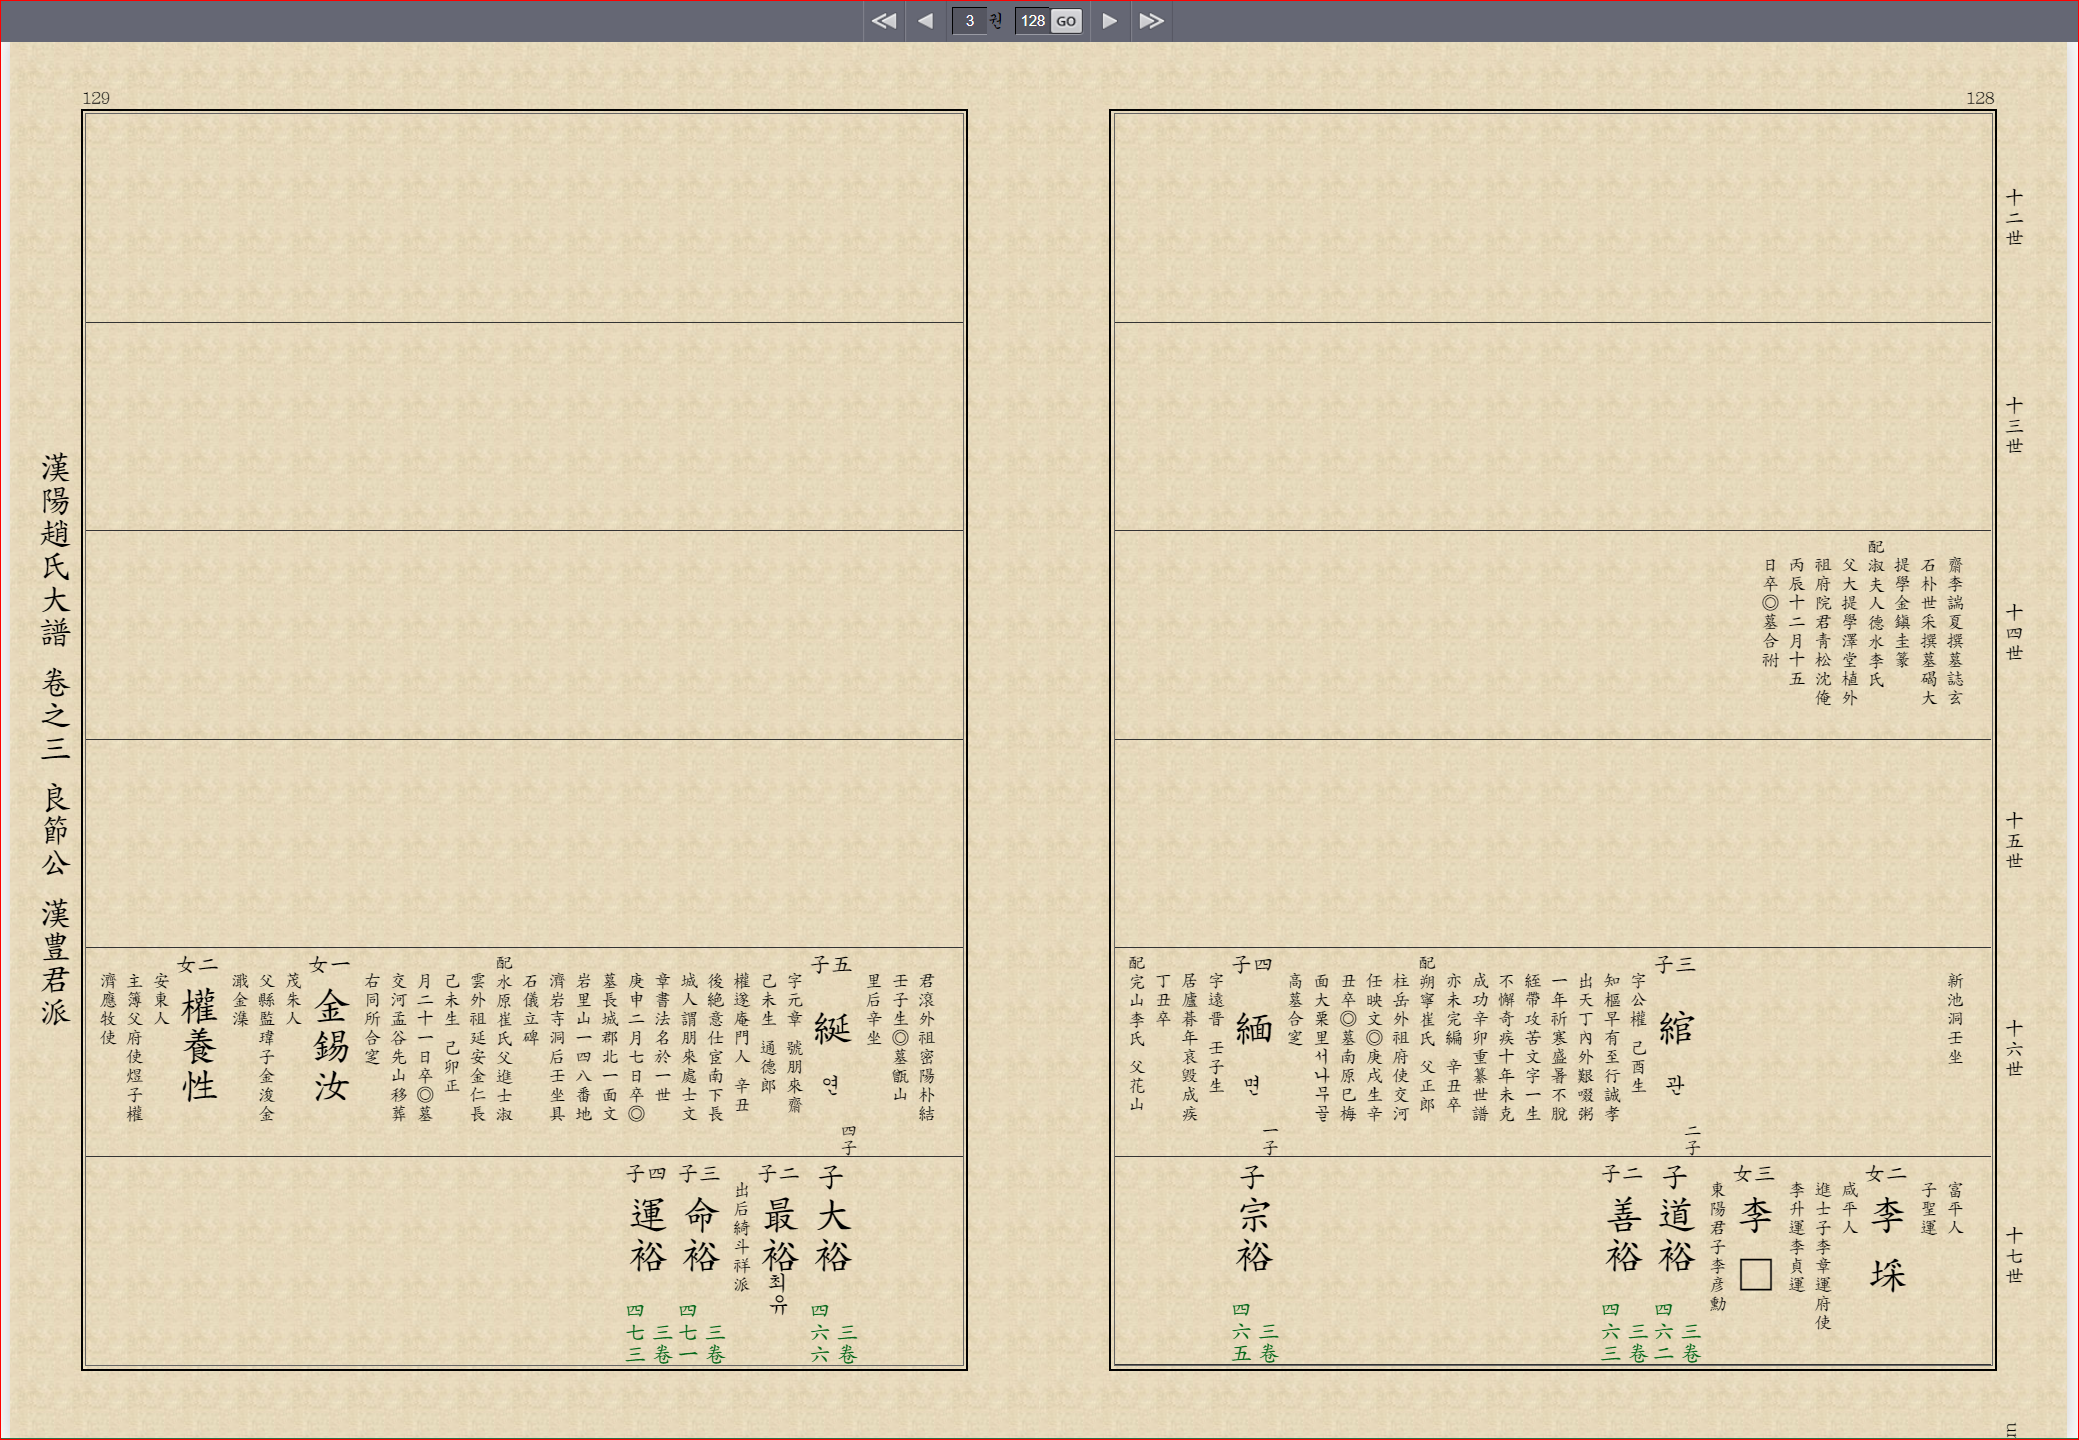Click the label 子五 above 綖
2079x1440 pixels.
pyautogui.click(x=831, y=965)
